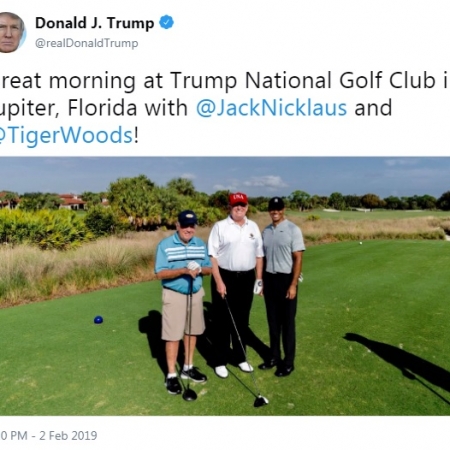Image resolution: width=450 pixels, height=450 pixels.
Task: Click the red USA cap in photo
Action: click(x=238, y=199)
